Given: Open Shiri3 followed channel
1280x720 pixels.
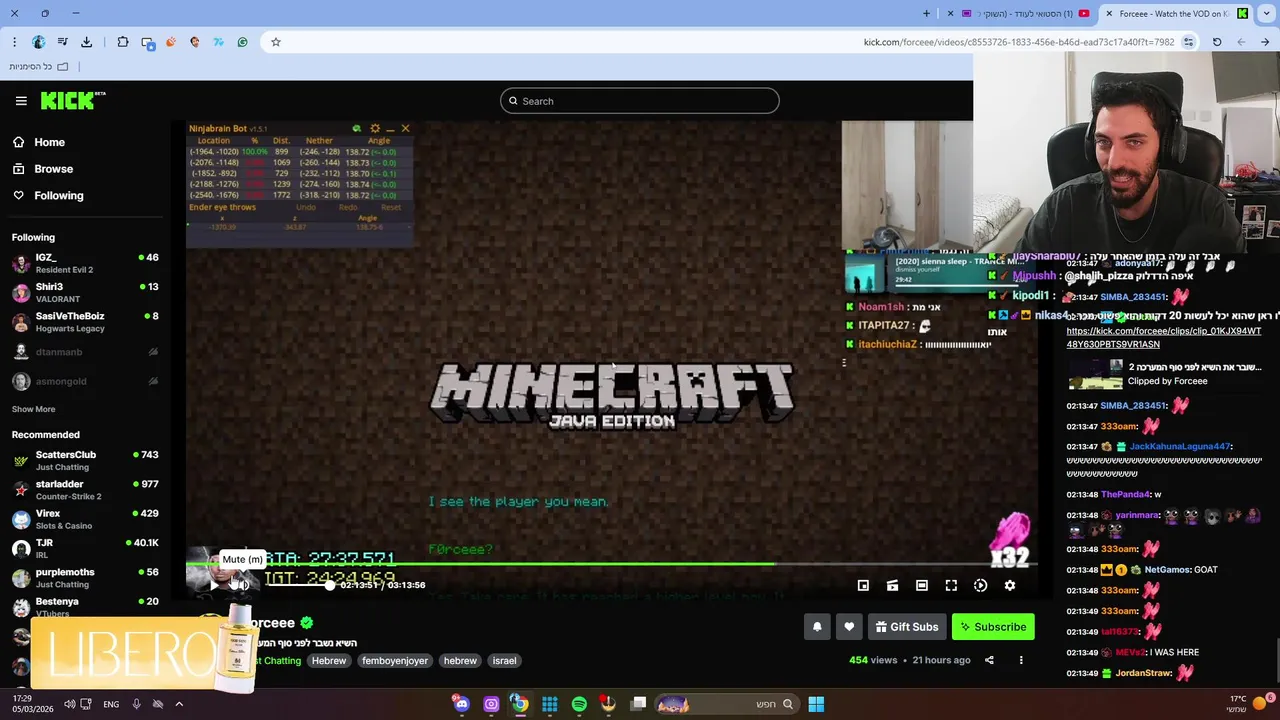Looking at the screenshot, I should [x=85, y=292].
